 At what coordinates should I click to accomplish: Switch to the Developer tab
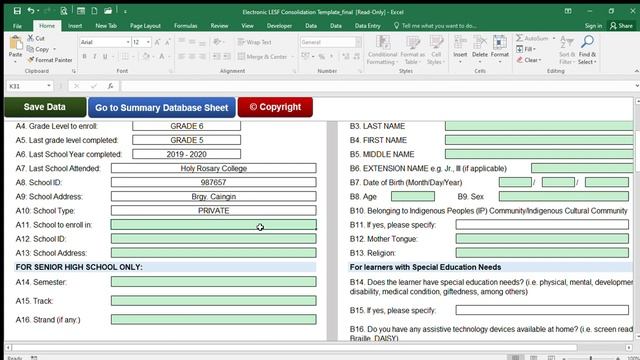pos(279,26)
